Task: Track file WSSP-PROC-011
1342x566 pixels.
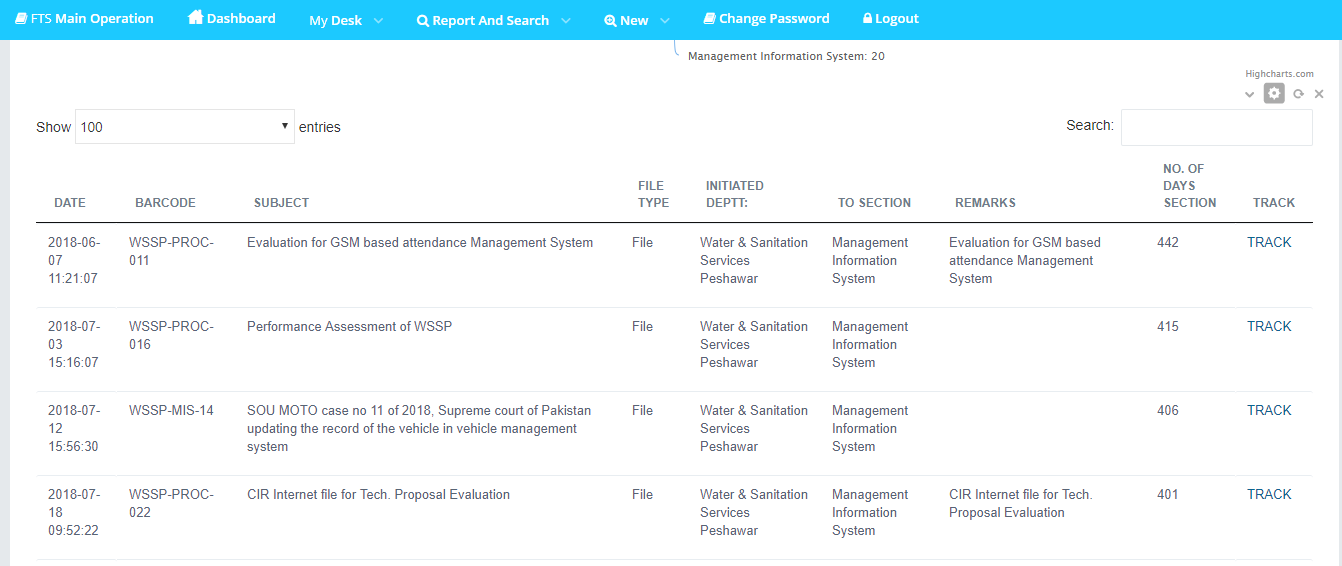Action: (1269, 242)
